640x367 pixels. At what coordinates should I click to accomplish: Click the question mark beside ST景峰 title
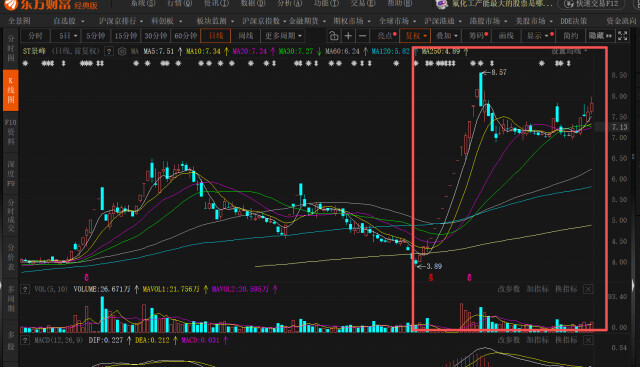click(109, 51)
